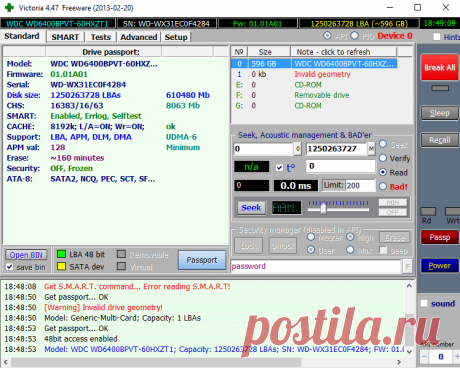The width and height of the screenshot is (460, 368).
Task: Click the Passport button
Action: pyautogui.click(x=202, y=260)
